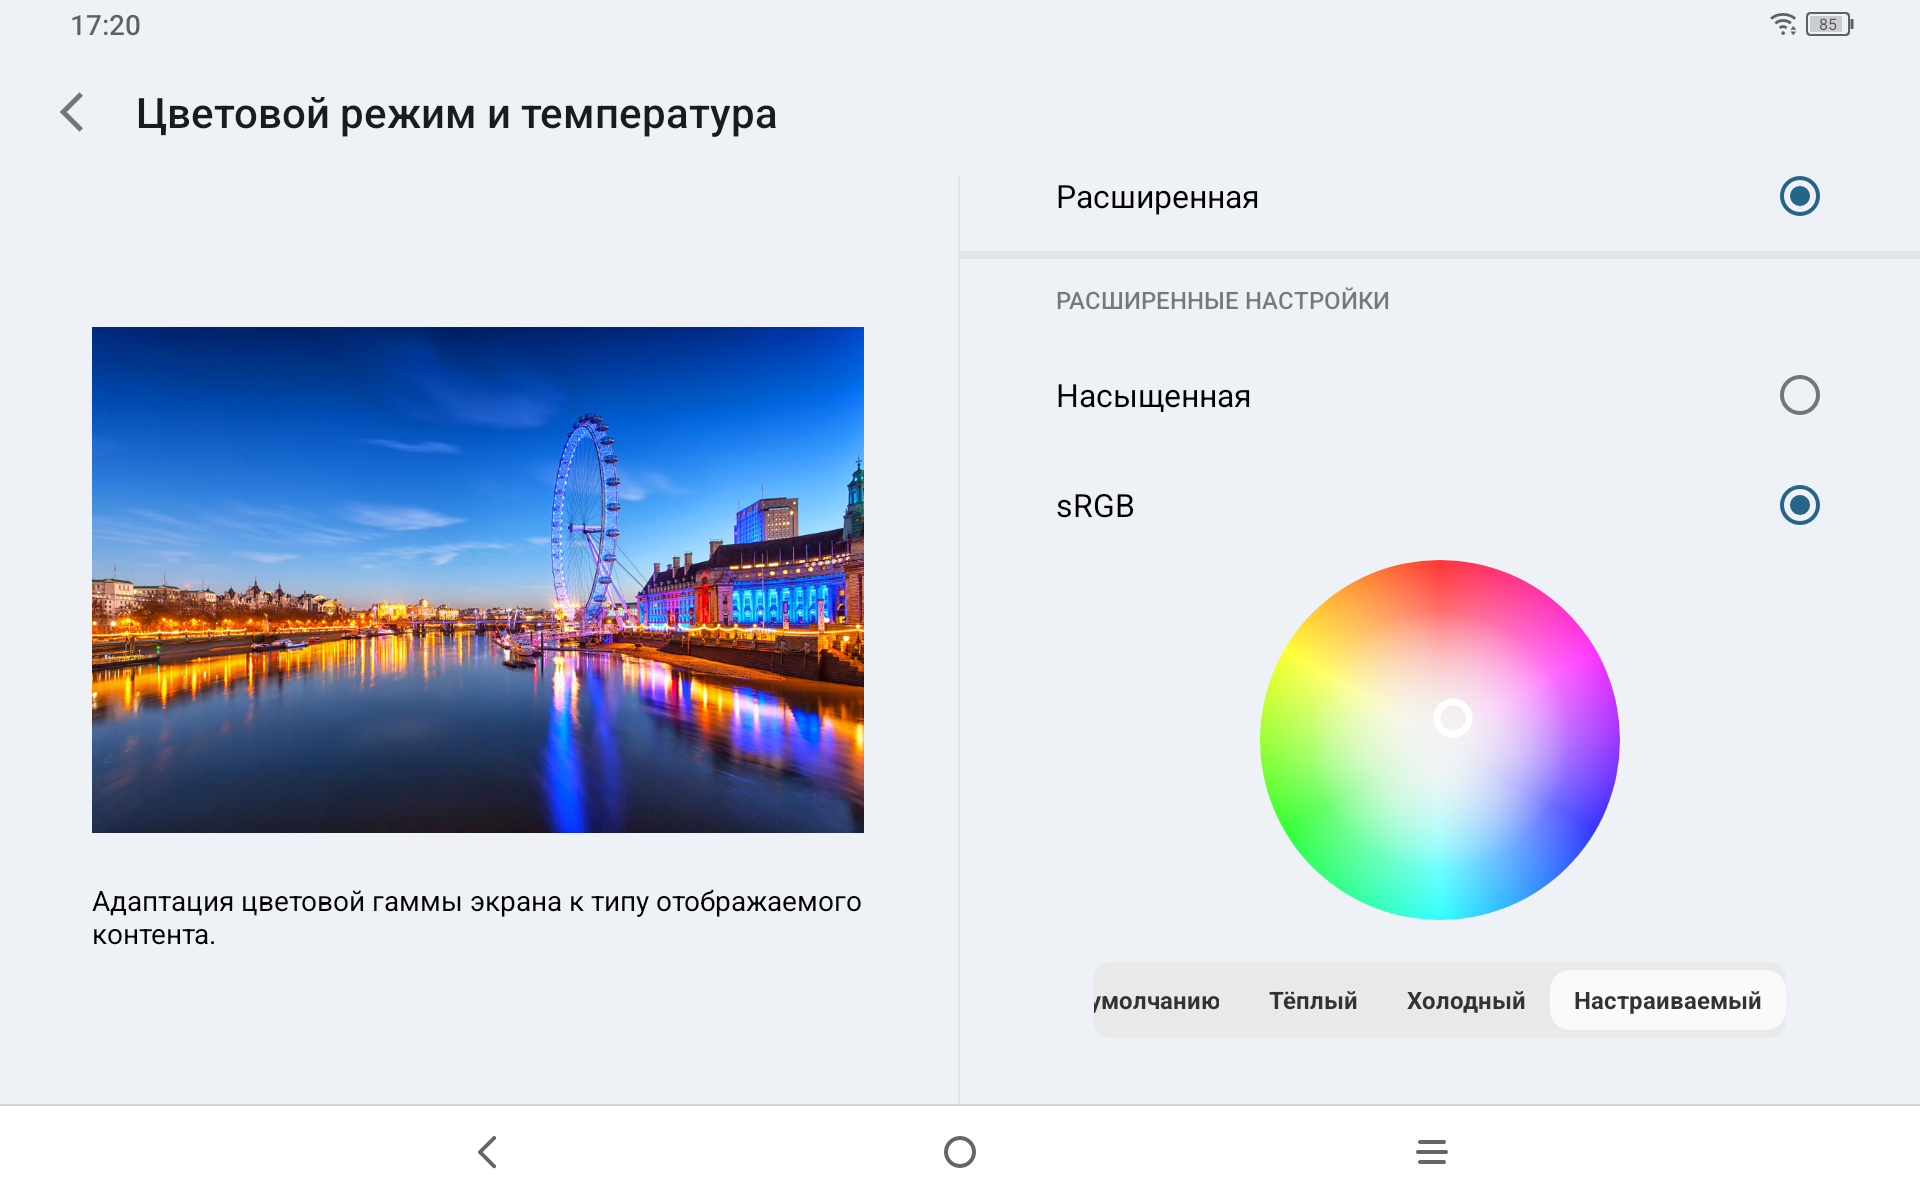
Task: Tap the sRGB option label
Action: (x=1095, y=507)
